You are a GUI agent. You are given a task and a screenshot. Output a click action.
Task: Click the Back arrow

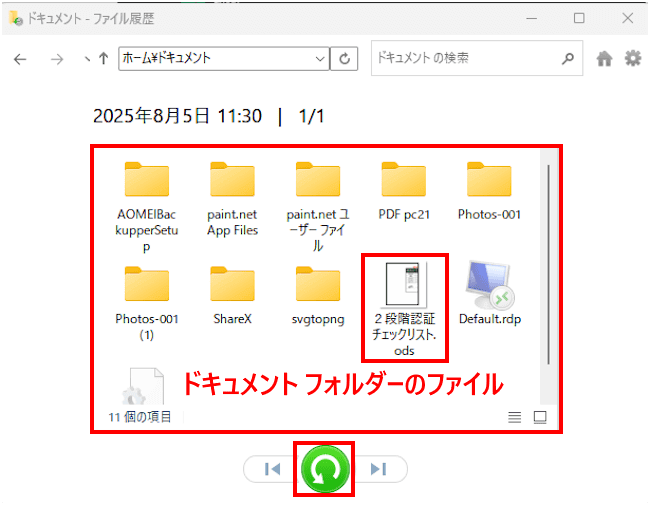coord(20,59)
